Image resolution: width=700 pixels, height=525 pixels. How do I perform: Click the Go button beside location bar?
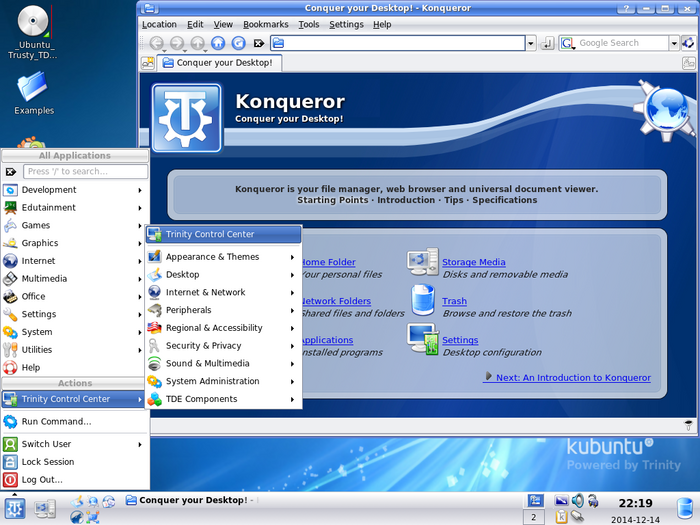point(547,43)
